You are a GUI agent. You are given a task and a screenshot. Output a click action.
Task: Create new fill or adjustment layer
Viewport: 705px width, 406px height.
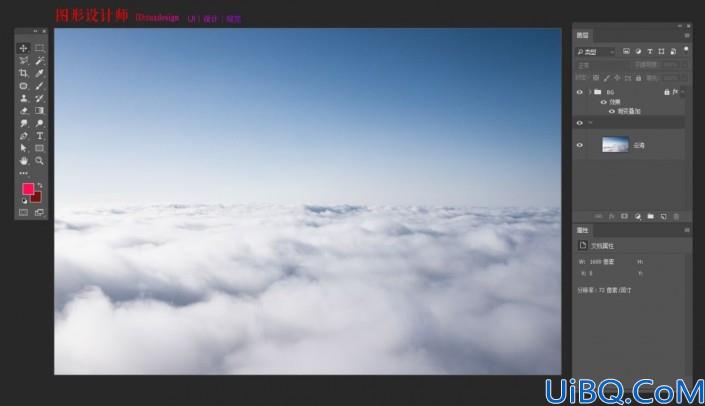coord(638,217)
